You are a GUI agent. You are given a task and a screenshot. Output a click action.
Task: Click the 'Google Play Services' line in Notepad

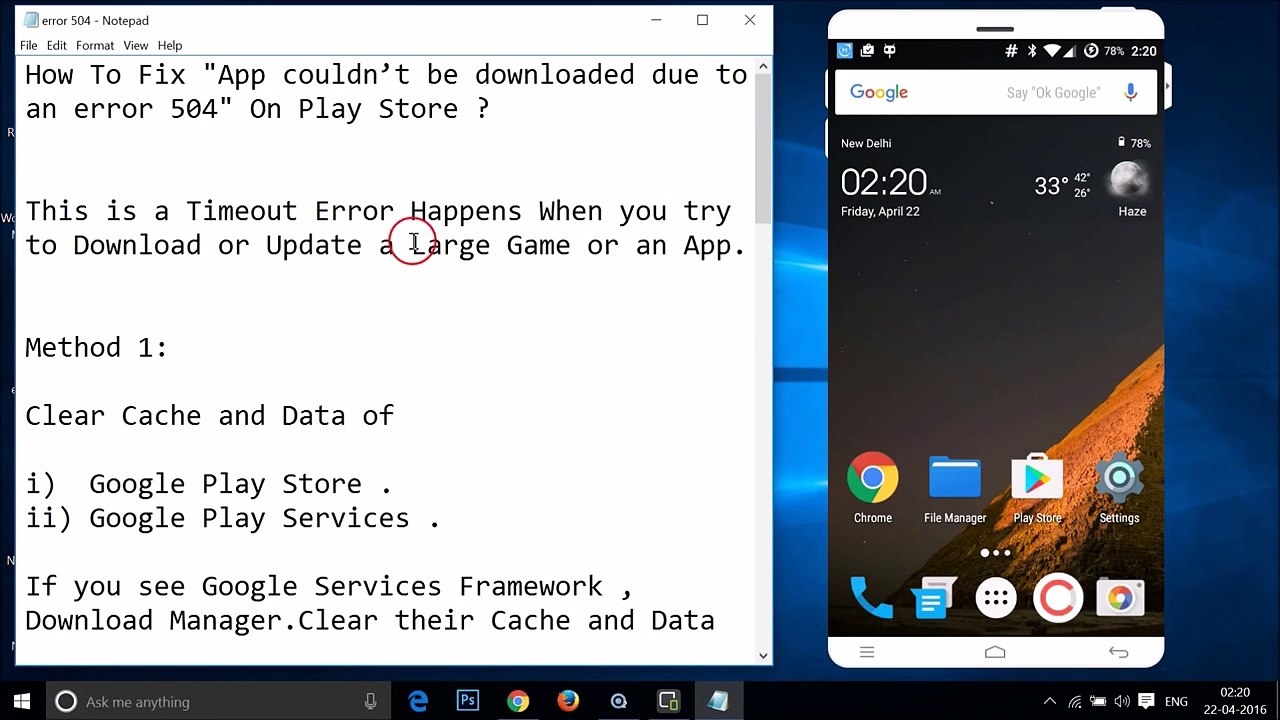(232, 518)
